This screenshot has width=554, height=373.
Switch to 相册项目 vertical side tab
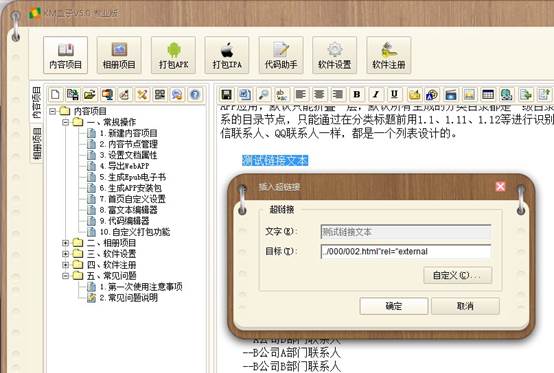36,144
